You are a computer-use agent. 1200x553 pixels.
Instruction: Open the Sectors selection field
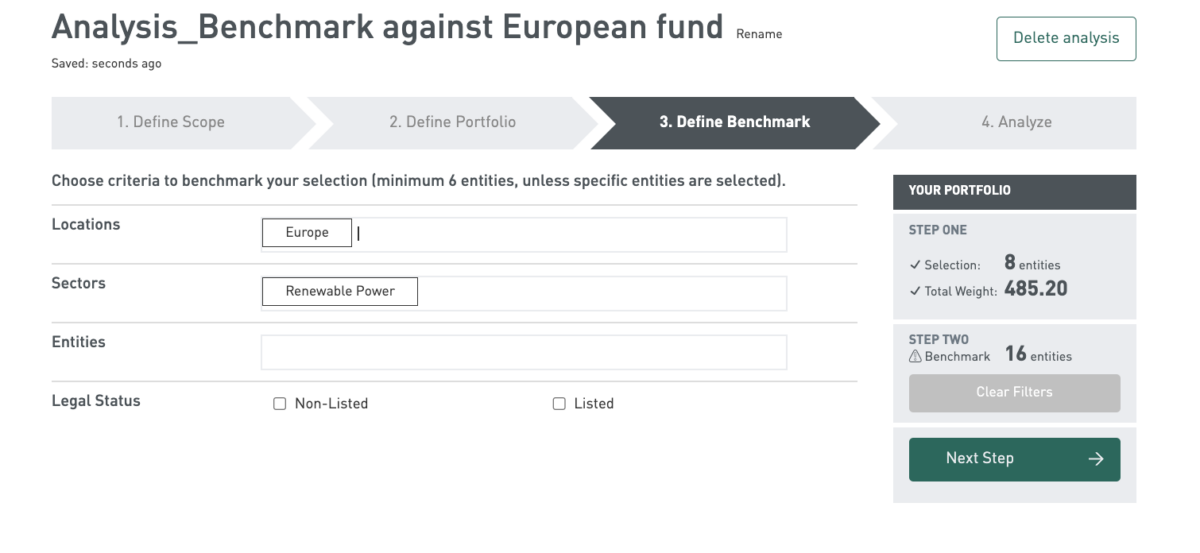(x=524, y=293)
